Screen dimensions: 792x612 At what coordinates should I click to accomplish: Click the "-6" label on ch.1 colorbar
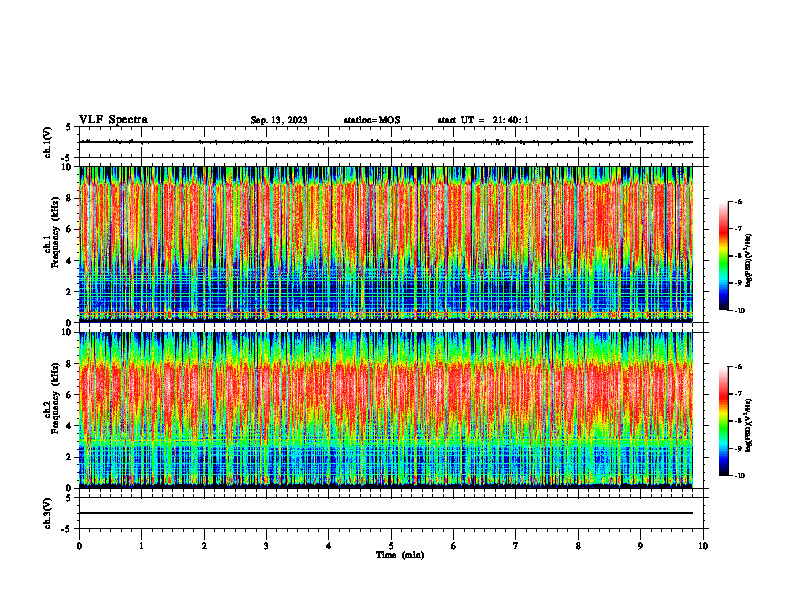click(738, 201)
